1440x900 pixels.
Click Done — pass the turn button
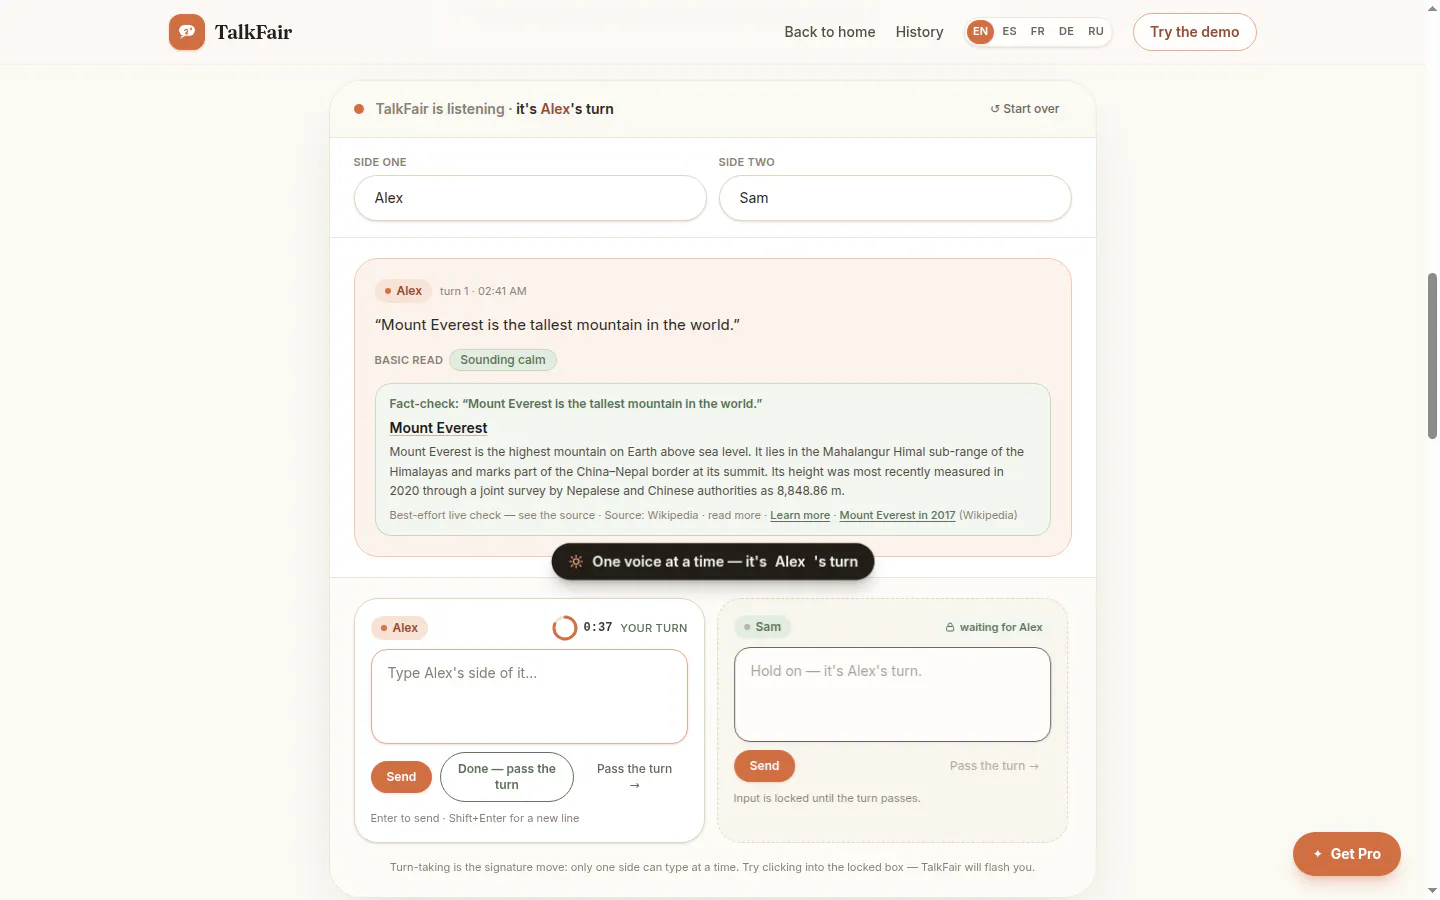(507, 777)
